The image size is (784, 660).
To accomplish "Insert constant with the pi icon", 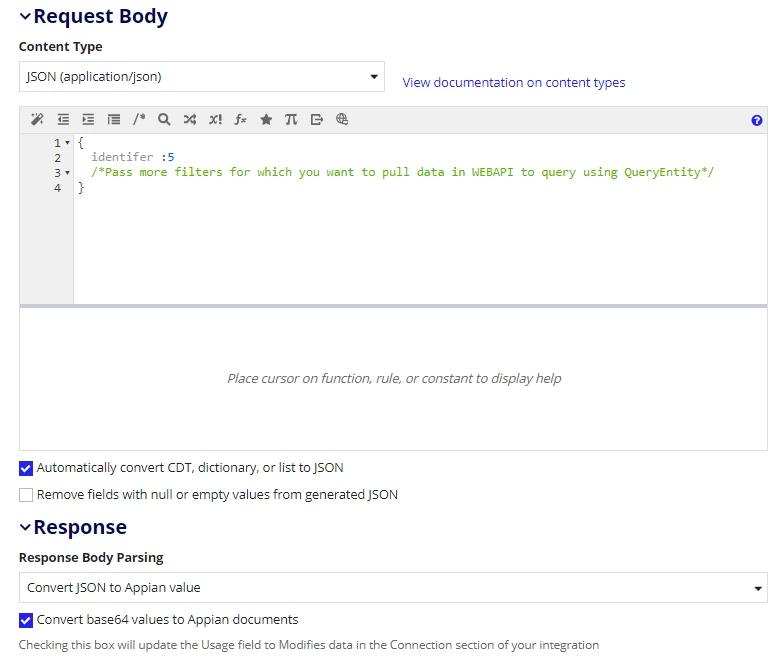I will pyautogui.click(x=291, y=120).
